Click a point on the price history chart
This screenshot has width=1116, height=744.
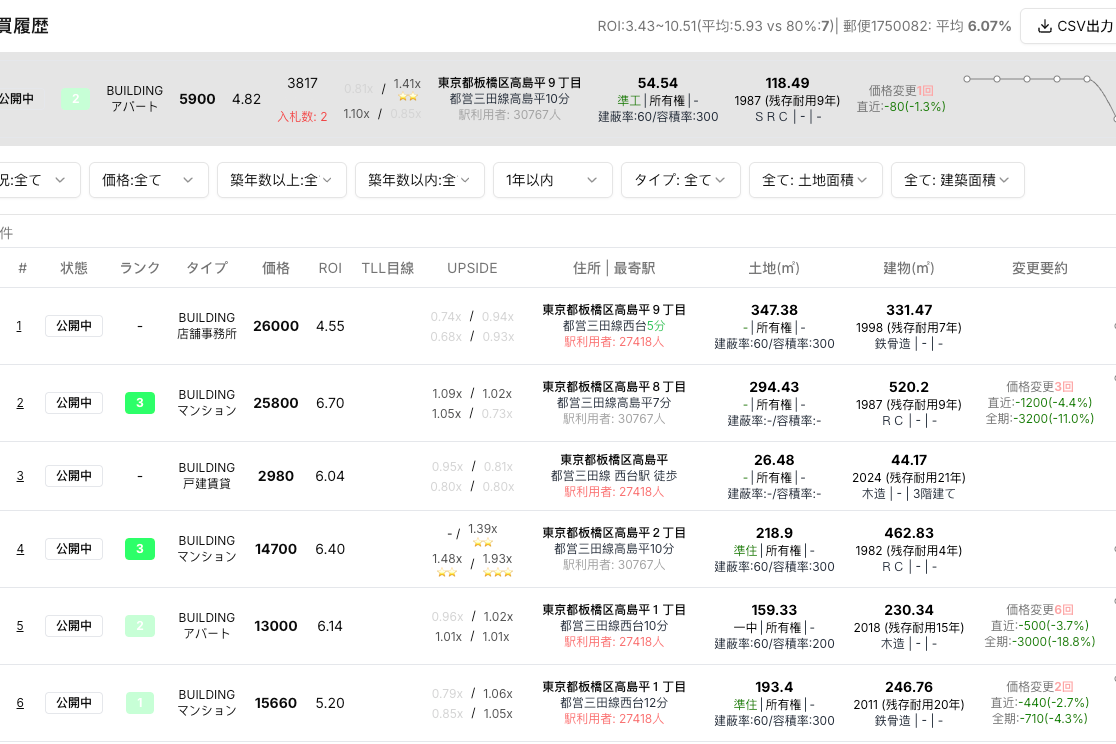[x=1027, y=79]
